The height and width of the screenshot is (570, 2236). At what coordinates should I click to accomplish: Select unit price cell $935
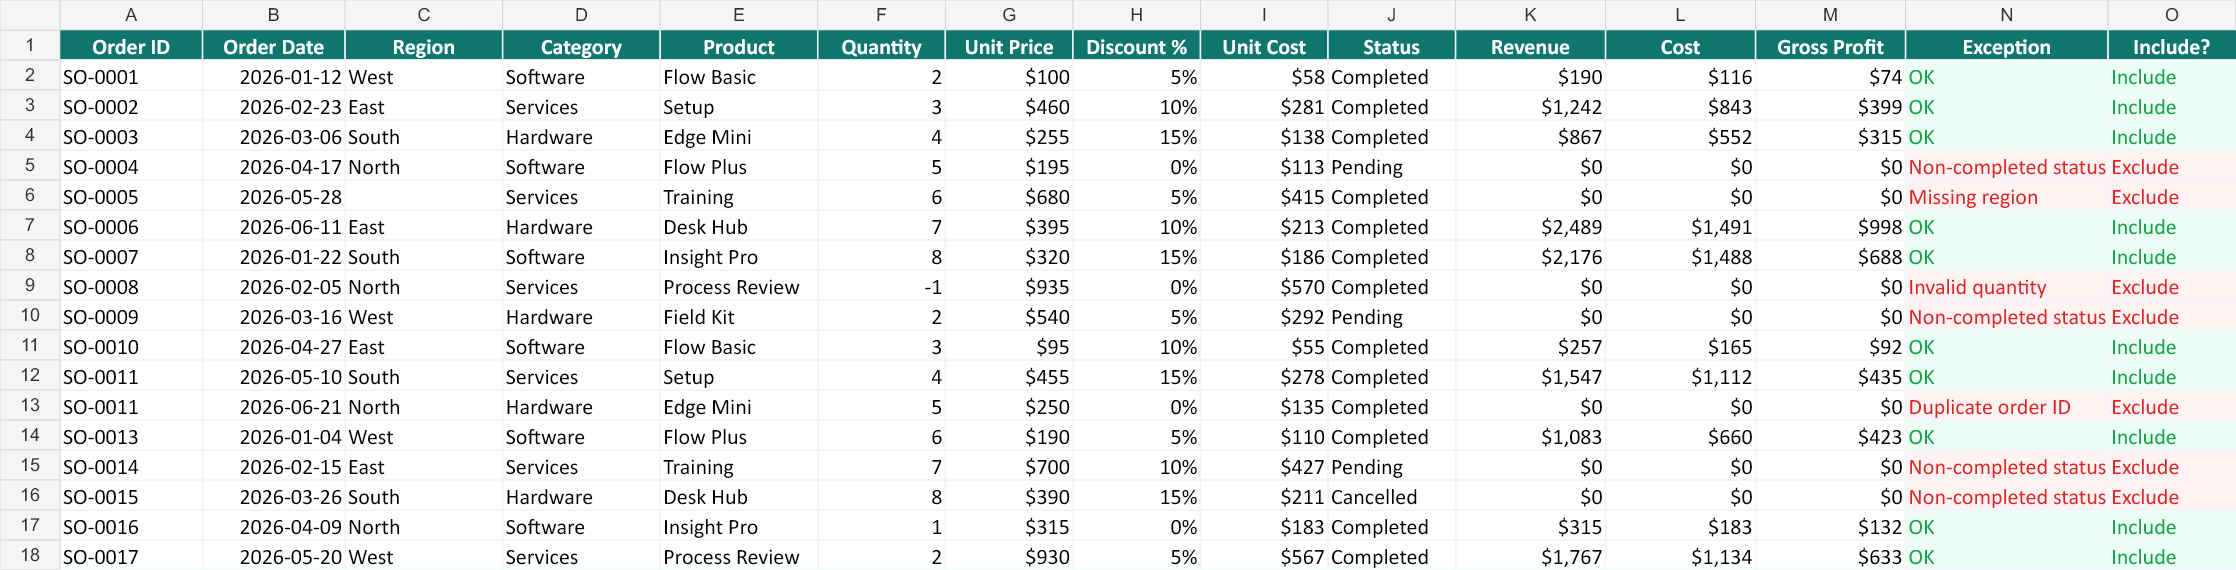(x=1009, y=286)
